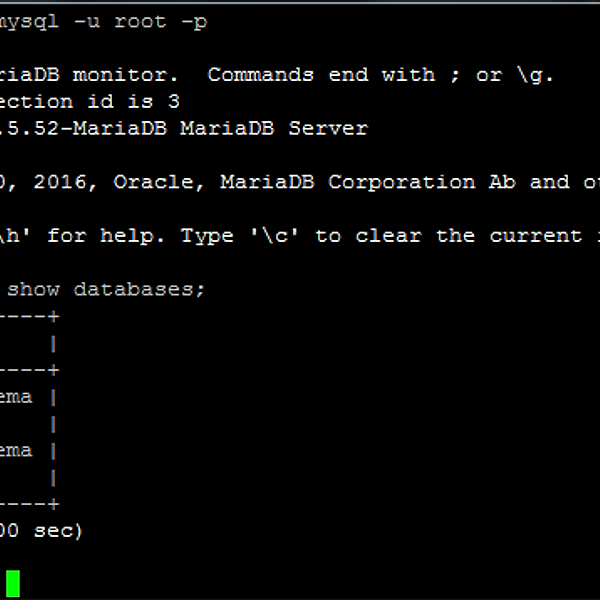Image resolution: width=600 pixels, height=600 pixels.
Task: Click the word 'Commands' in welcome line
Action: [261, 75]
